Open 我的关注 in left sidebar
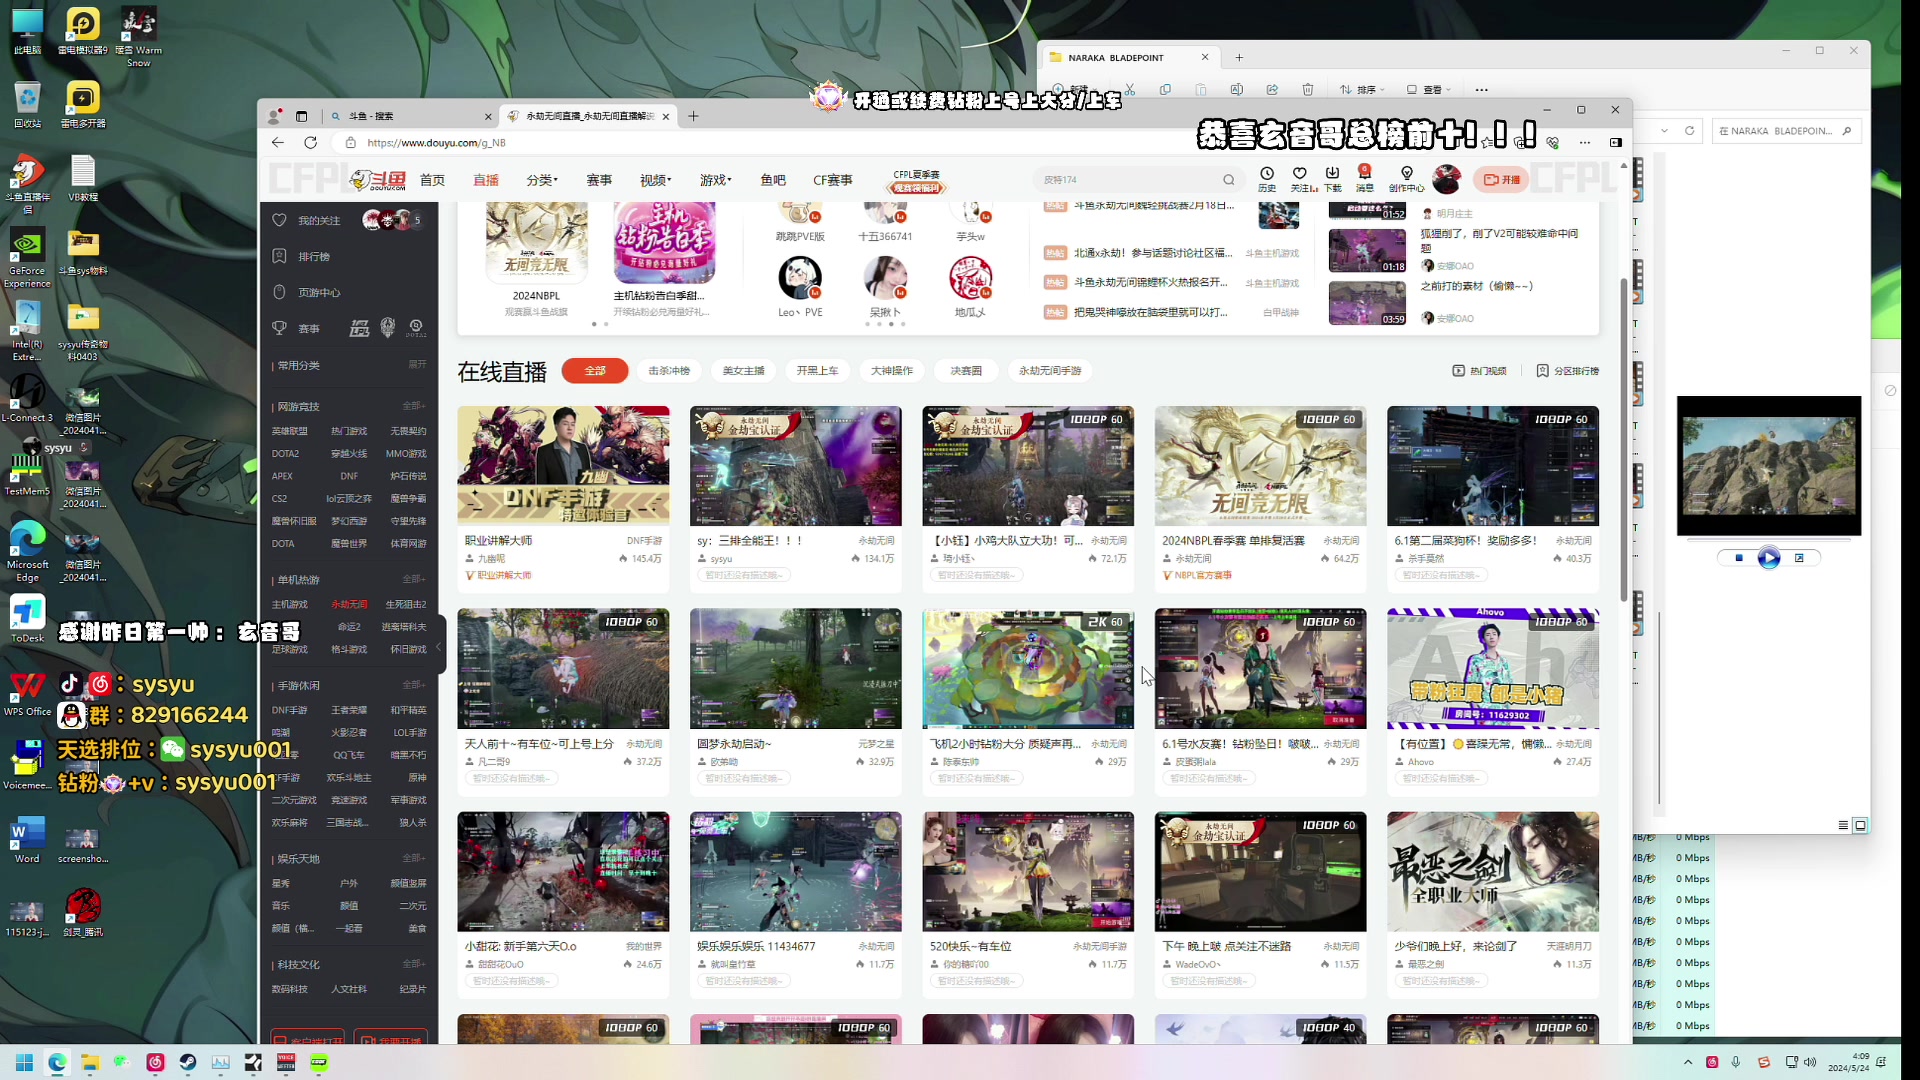 click(319, 220)
